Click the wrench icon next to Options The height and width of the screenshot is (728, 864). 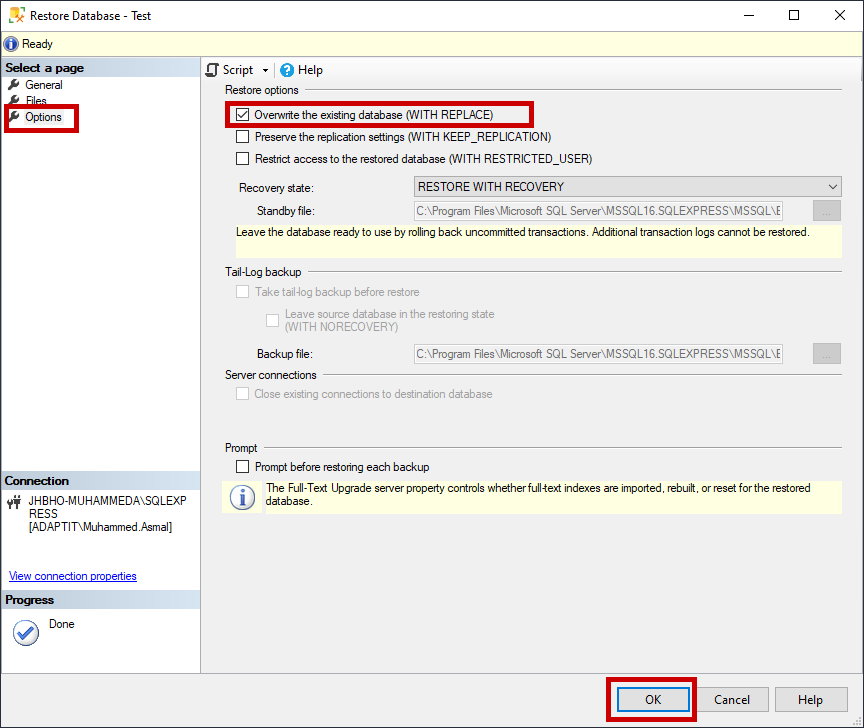pyautogui.click(x=14, y=116)
